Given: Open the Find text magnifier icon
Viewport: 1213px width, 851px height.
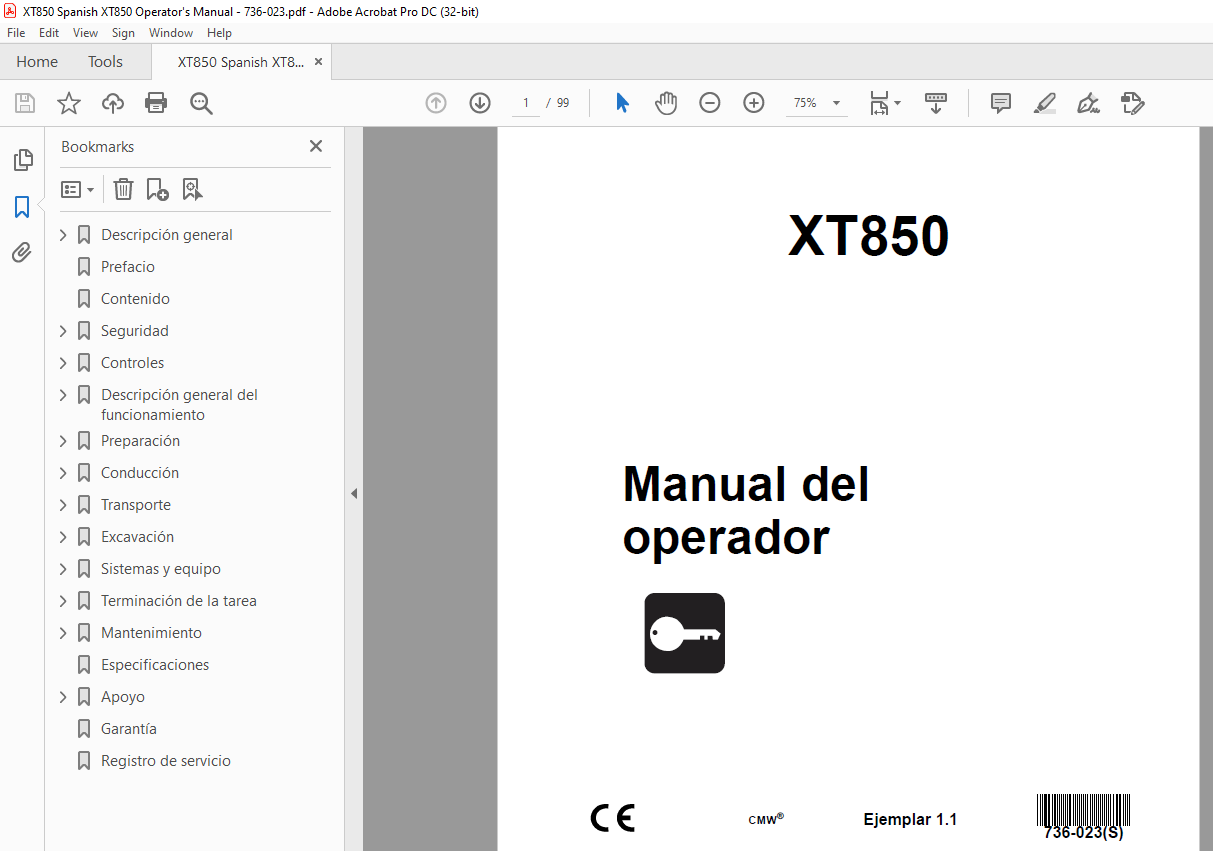Looking at the screenshot, I should coord(201,103).
